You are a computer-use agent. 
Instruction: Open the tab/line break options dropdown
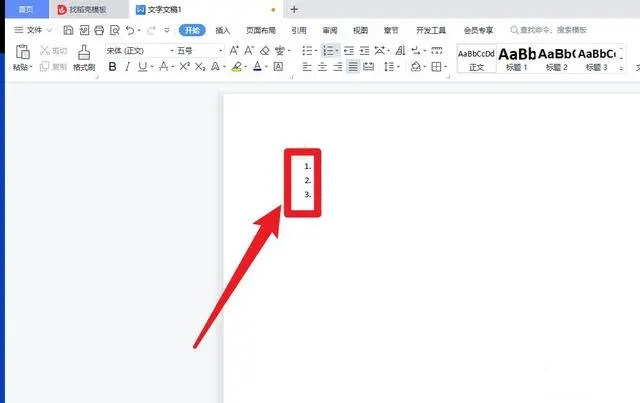pyautogui.click(x=424, y=51)
